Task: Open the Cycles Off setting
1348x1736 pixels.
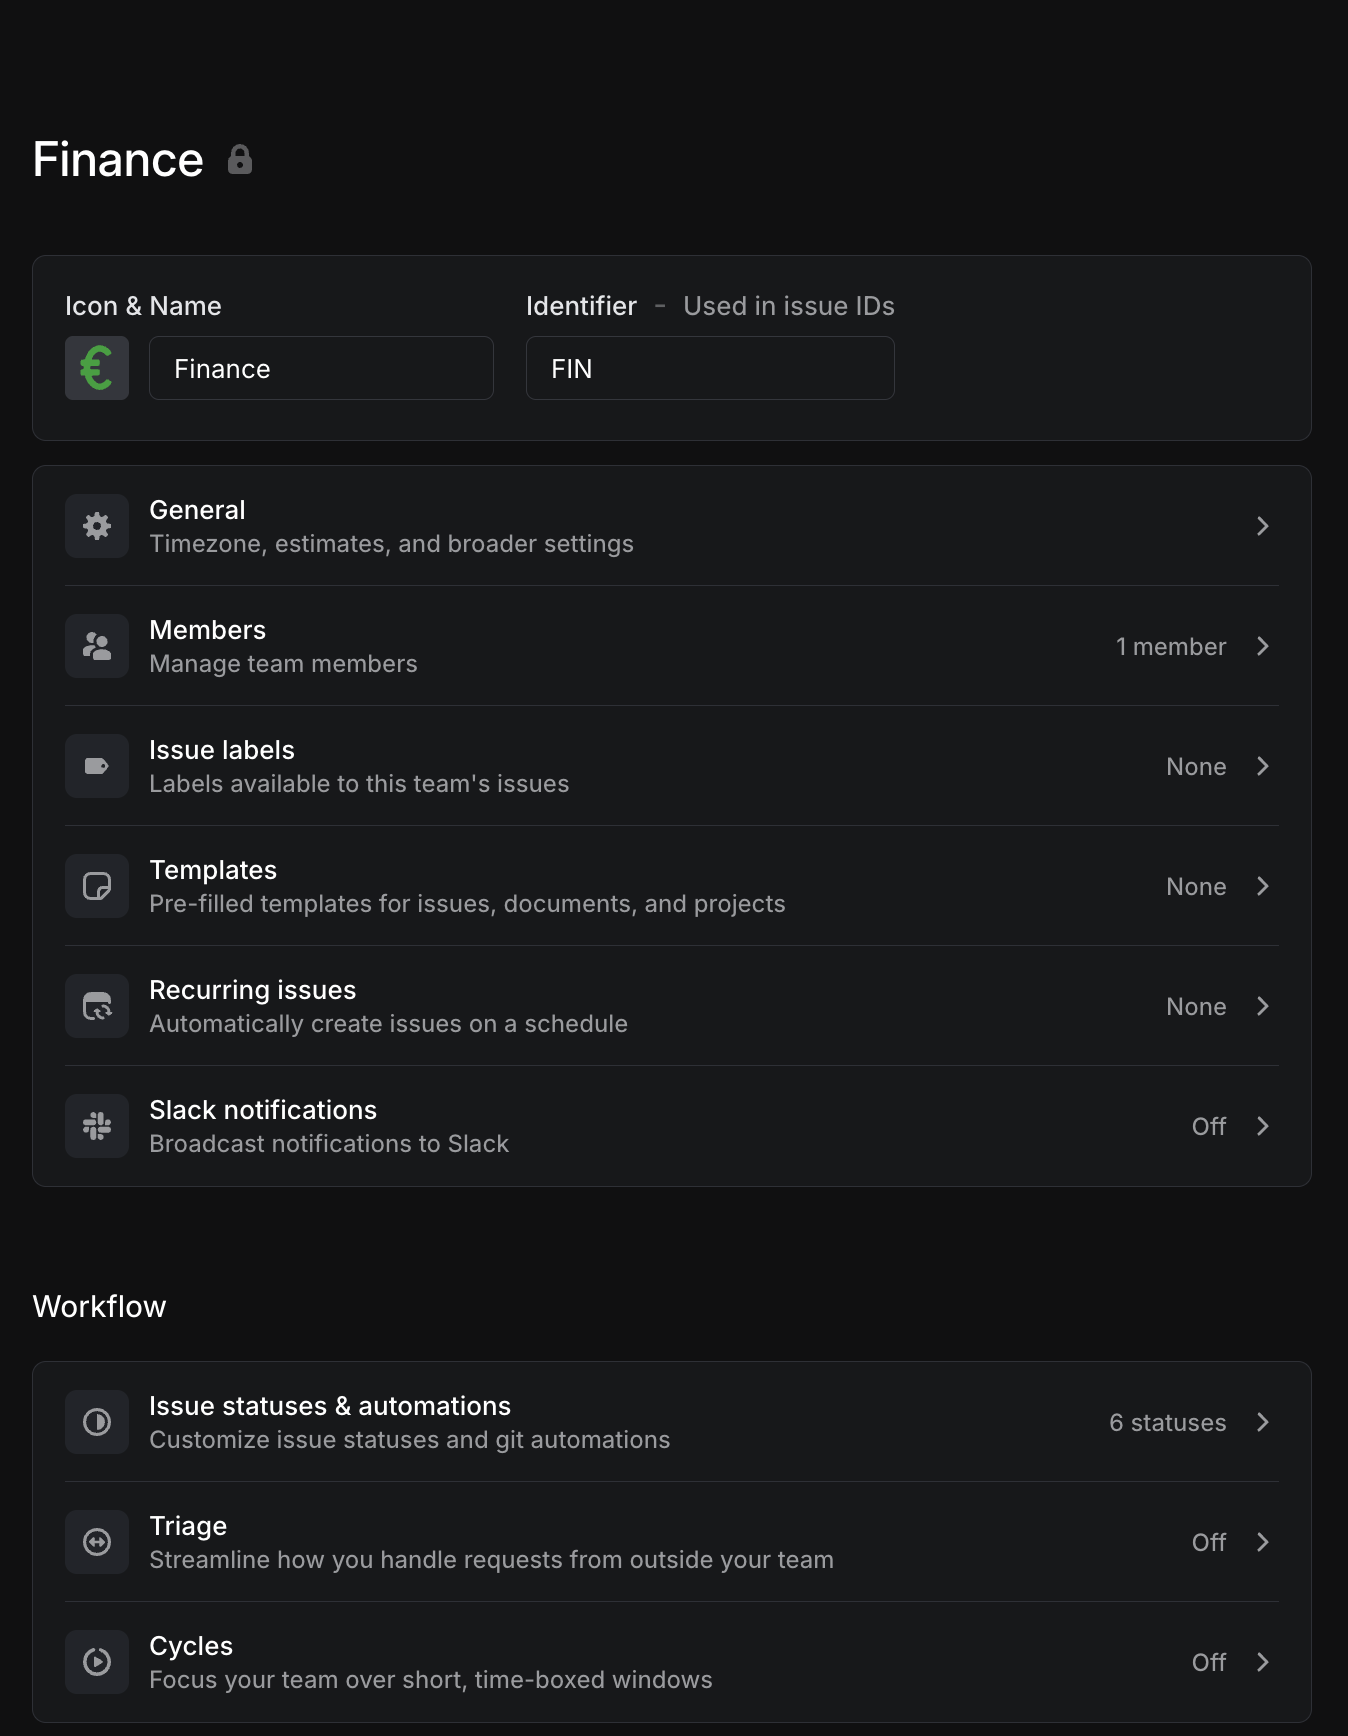Action: point(1209,1662)
